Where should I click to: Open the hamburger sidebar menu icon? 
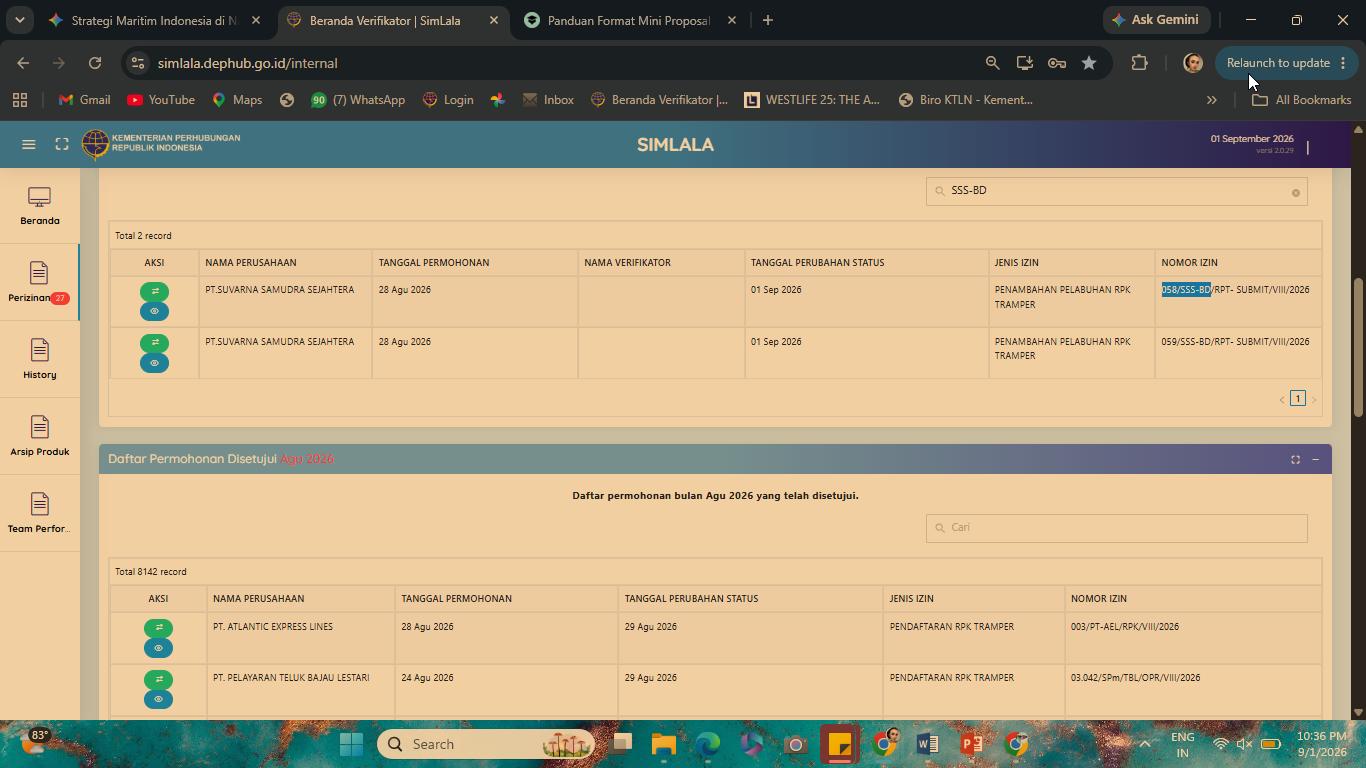[x=29, y=145]
